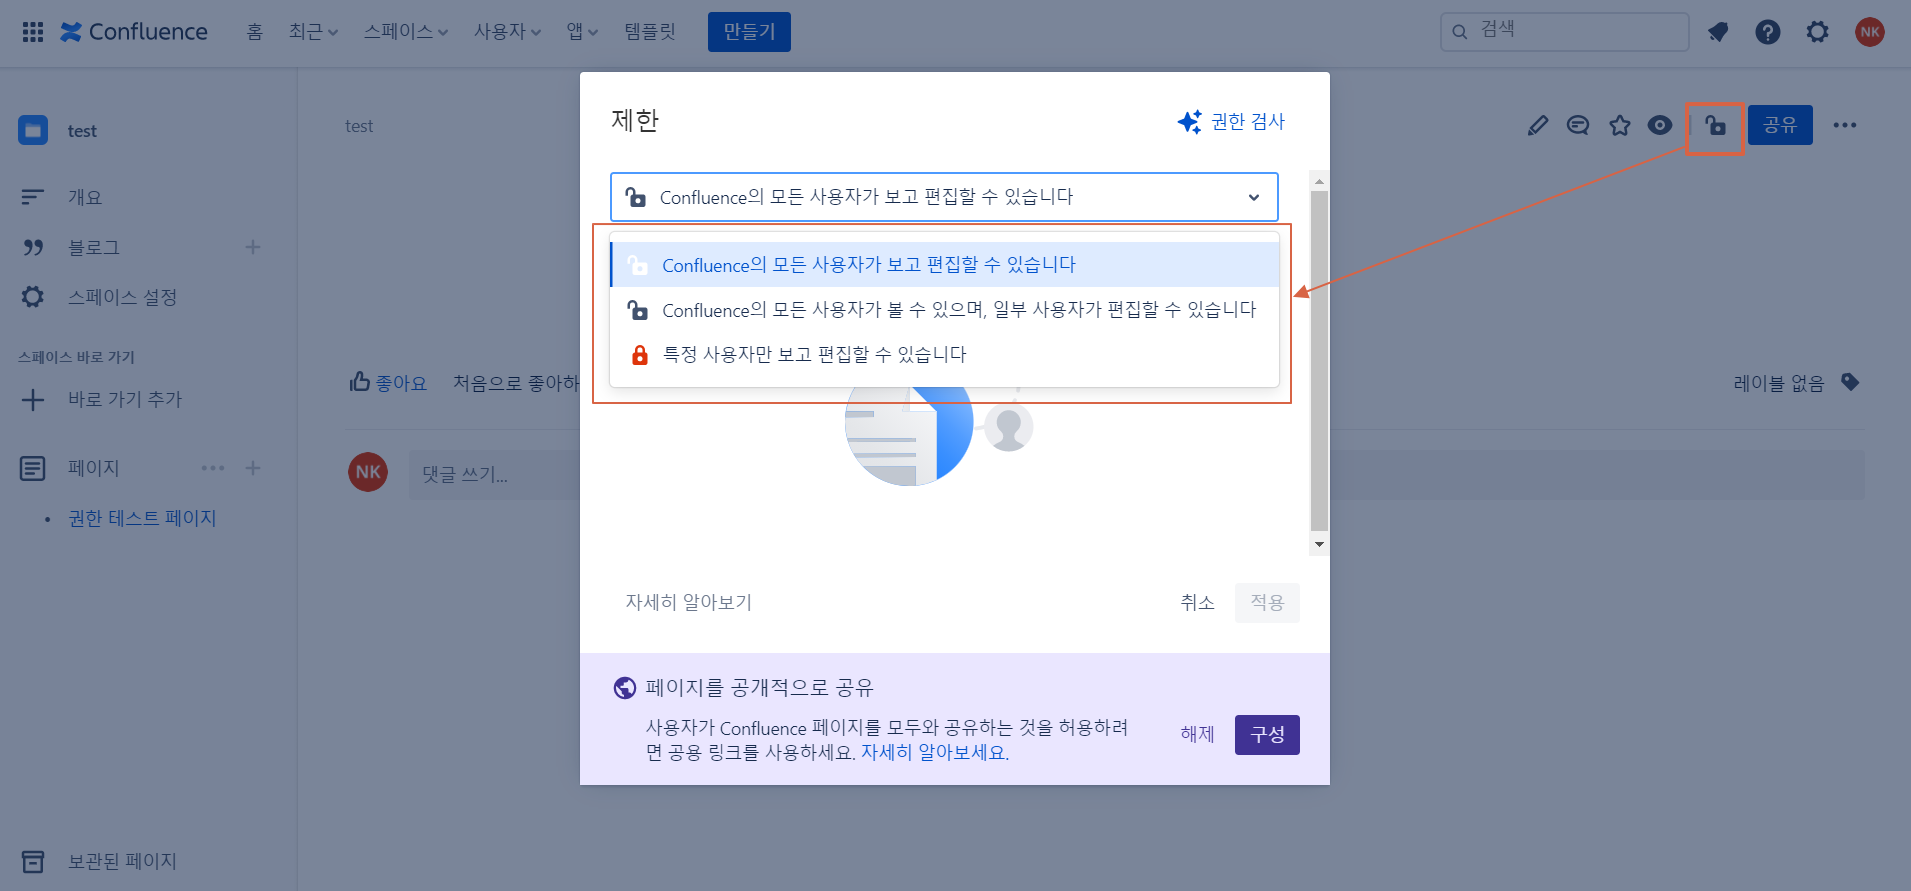Star this page as favorite
This screenshot has width=1911, height=891.
1619,125
